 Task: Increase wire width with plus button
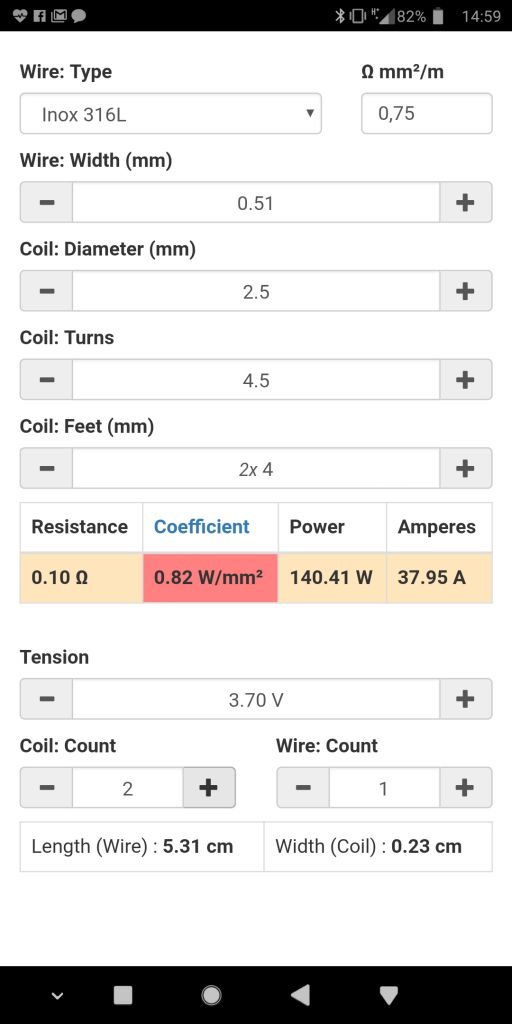465,202
